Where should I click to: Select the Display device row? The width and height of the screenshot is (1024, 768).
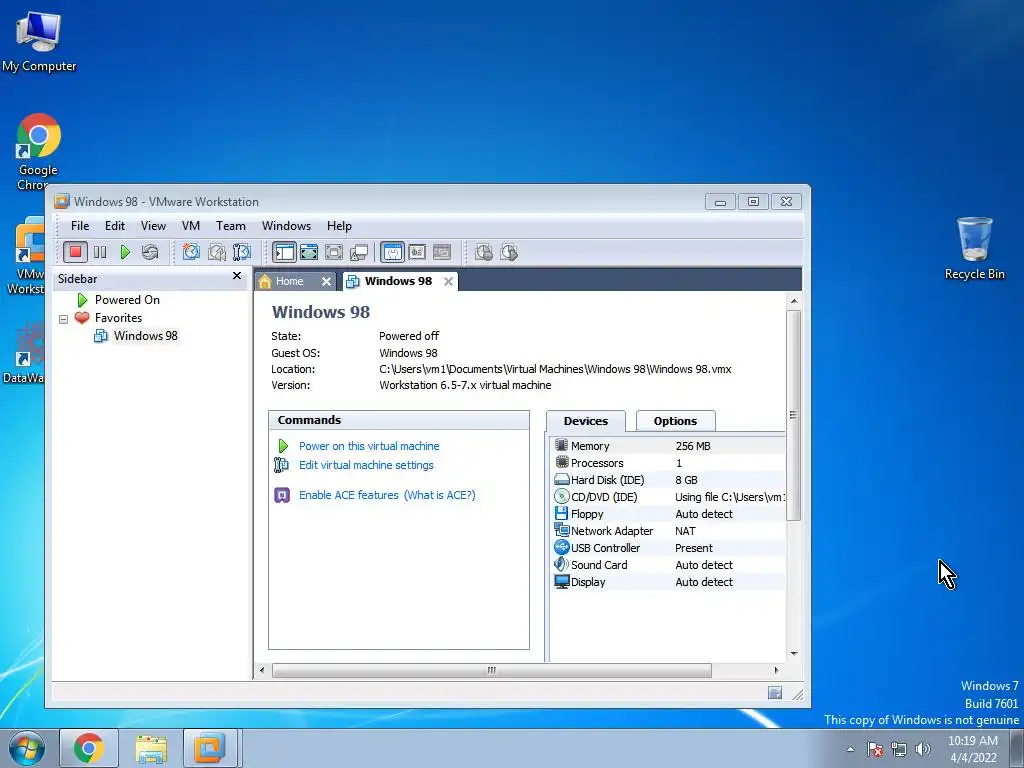pyautogui.click(x=667, y=582)
